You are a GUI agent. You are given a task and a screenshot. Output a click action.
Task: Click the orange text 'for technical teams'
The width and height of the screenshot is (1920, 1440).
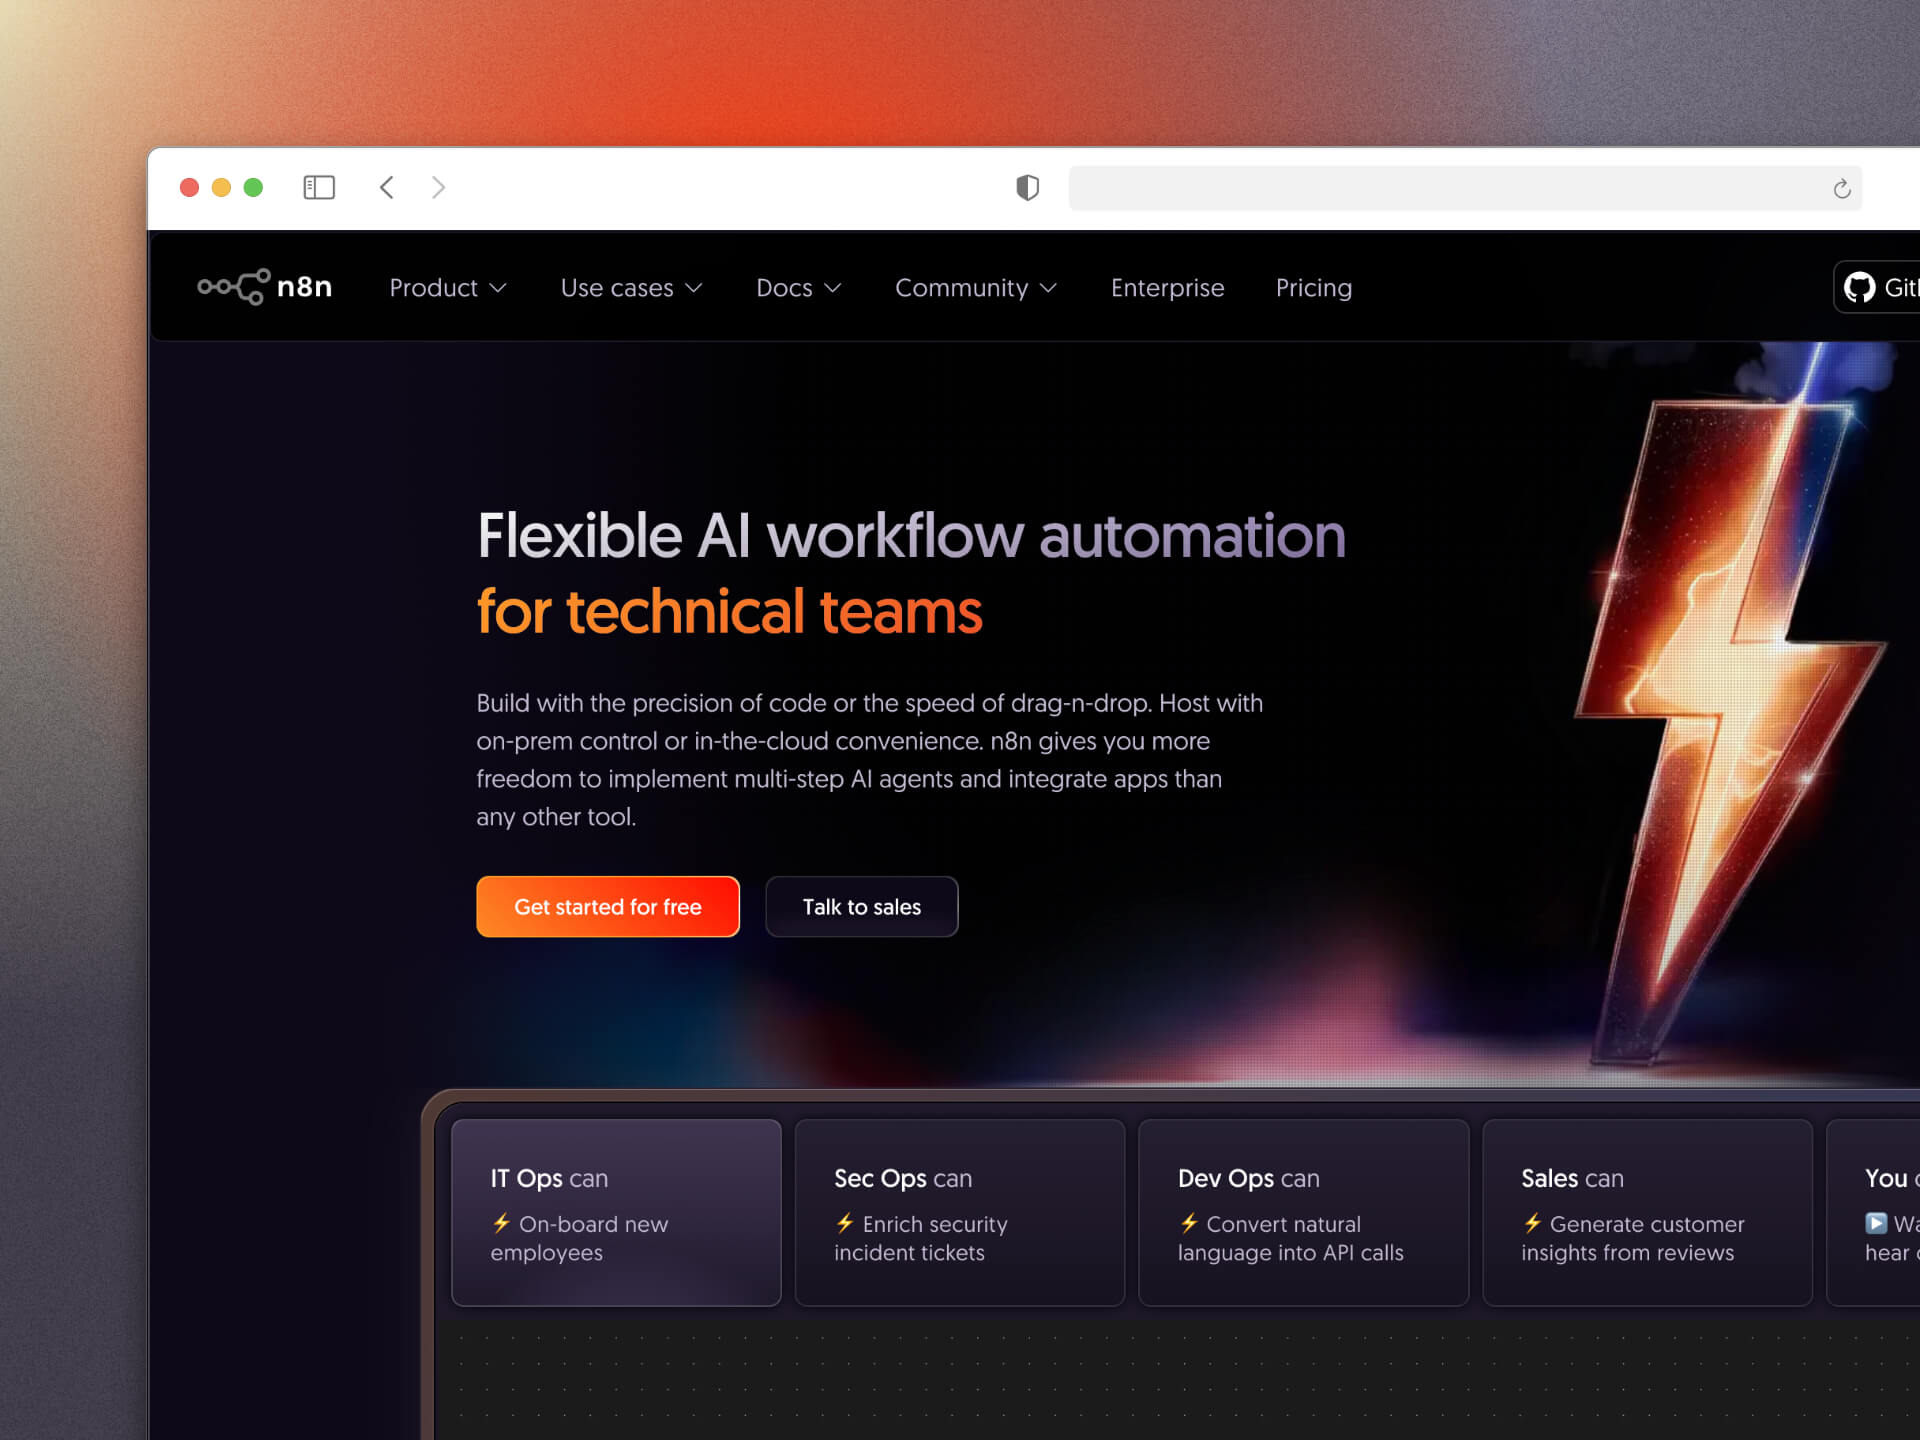730,611
